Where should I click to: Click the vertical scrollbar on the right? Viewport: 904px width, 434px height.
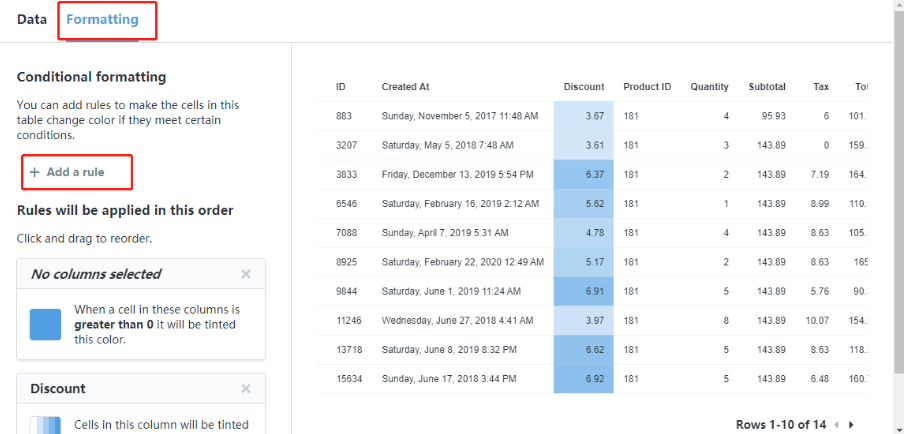click(x=898, y=200)
